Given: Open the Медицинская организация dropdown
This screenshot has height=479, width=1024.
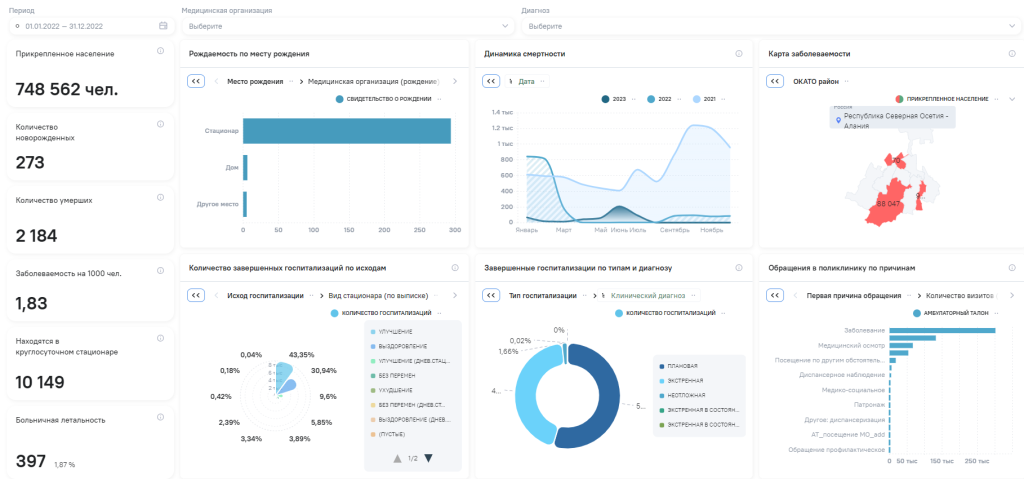Looking at the screenshot, I should point(346,25).
